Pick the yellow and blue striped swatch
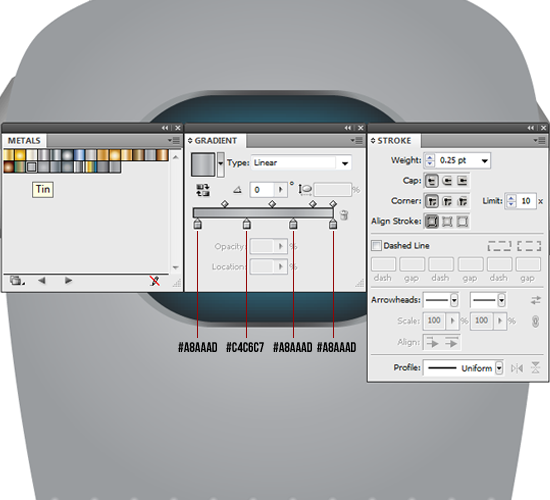This screenshot has width=550, height=500. pos(91,167)
